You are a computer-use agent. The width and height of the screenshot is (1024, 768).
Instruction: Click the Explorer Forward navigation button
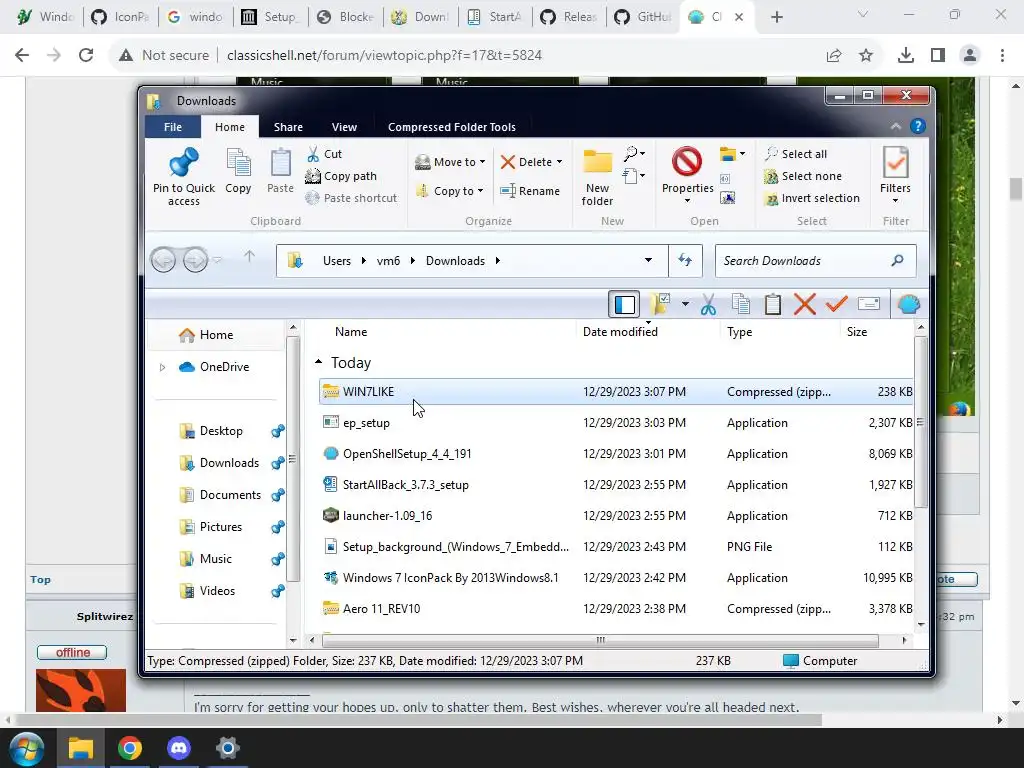pyautogui.click(x=195, y=261)
